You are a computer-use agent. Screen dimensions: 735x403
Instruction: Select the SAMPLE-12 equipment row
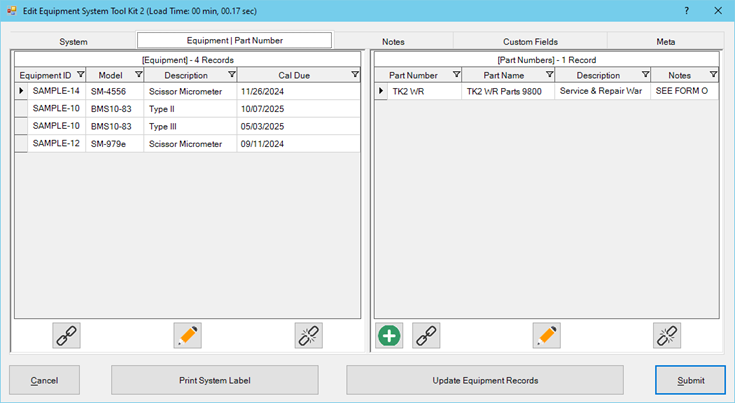pyautogui.click(x=55, y=144)
